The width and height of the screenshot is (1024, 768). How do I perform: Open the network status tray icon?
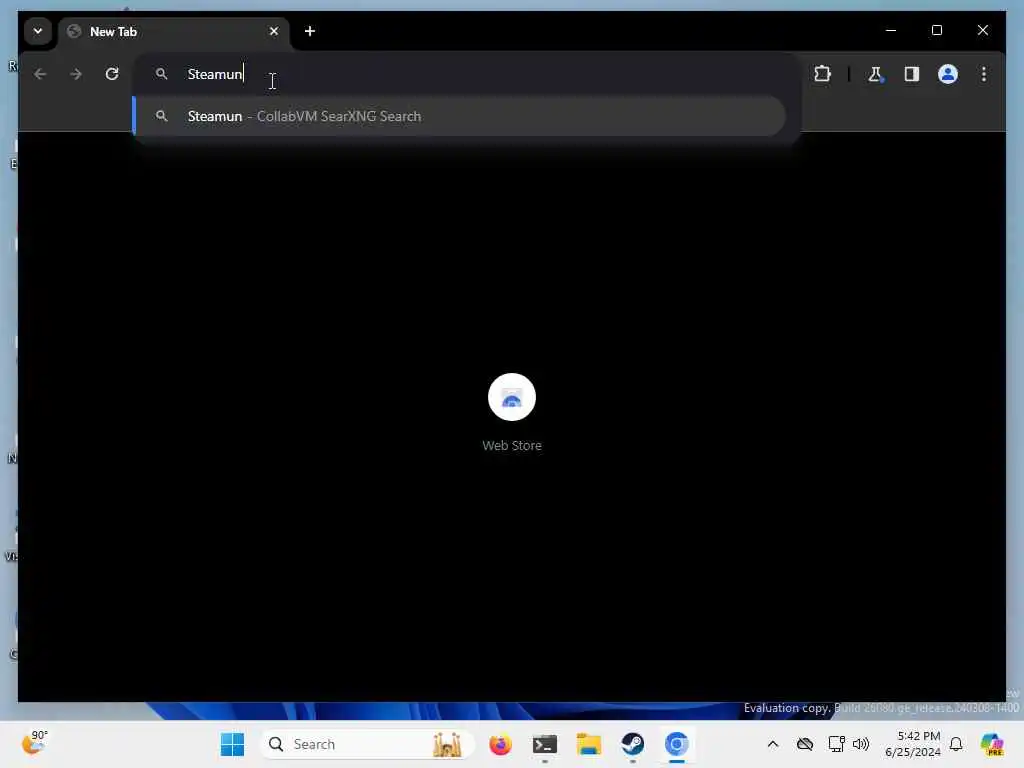(836, 744)
